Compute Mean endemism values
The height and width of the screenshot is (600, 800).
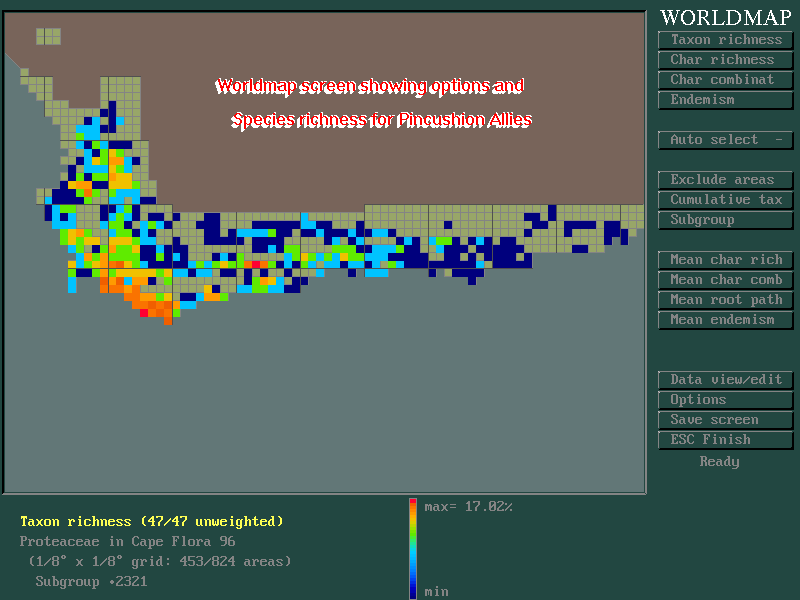[x=725, y=319]
